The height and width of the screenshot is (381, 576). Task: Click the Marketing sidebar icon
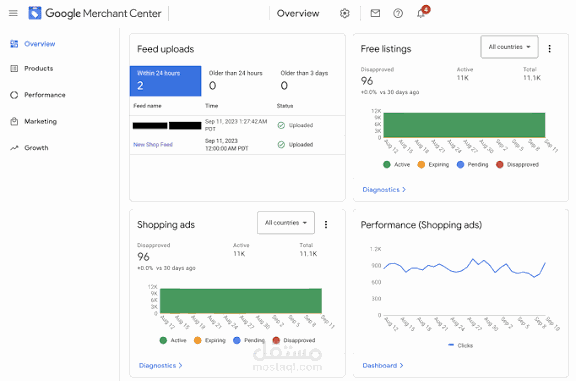coord(14,121)
